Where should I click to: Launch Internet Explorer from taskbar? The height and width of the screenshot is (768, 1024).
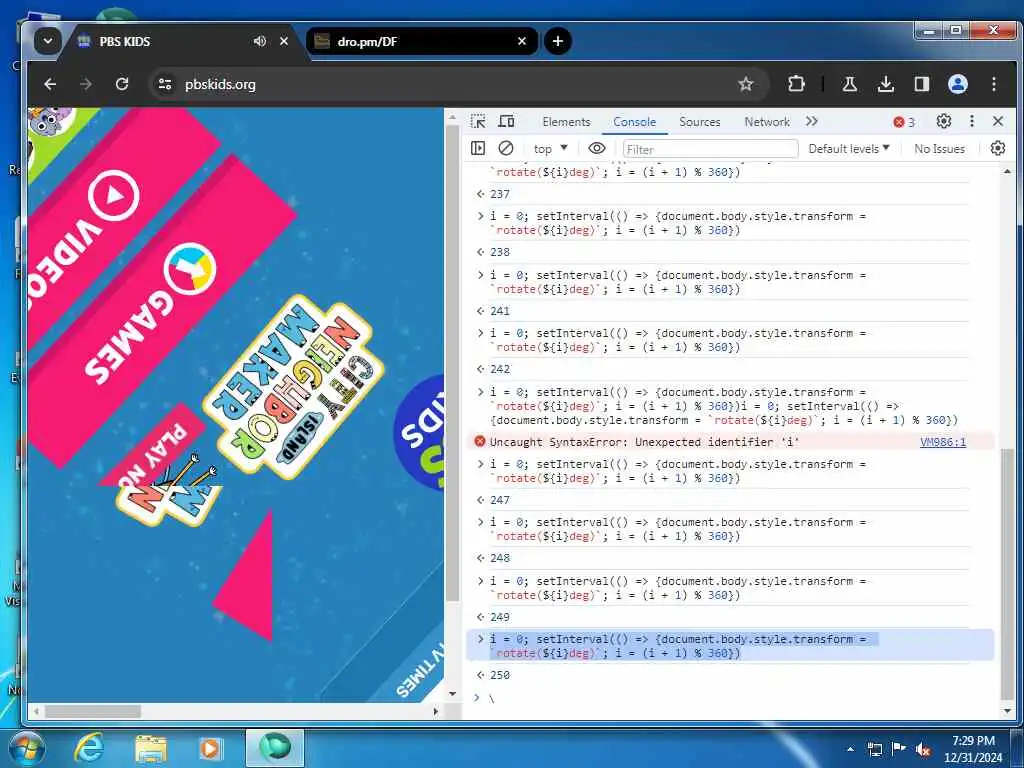point(88,748)
